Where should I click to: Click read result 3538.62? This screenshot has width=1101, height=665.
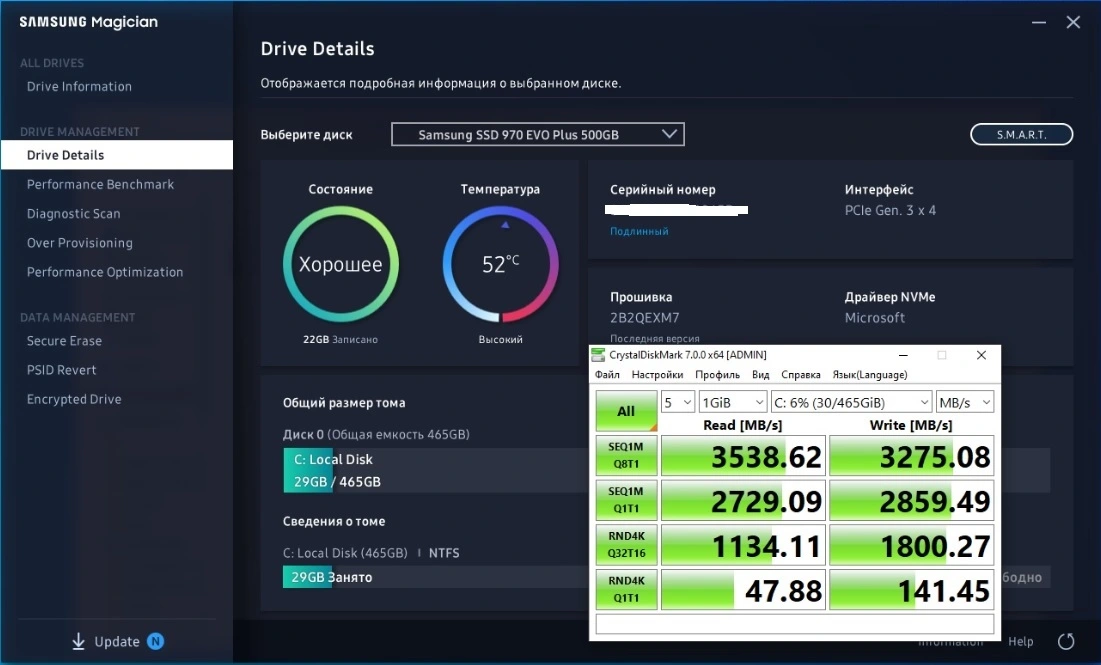(x=743, y=456)
